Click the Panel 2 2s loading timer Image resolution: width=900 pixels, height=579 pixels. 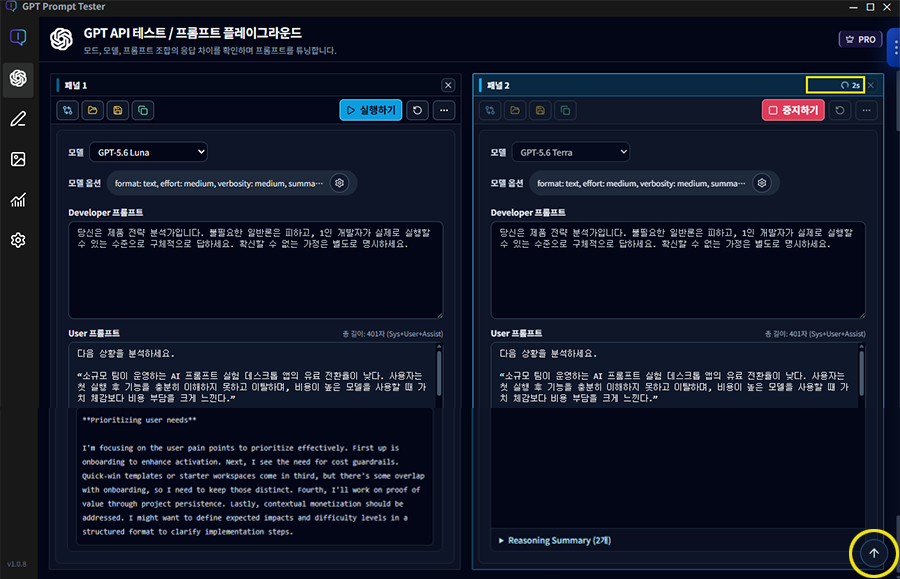click(x=850, y=86)
